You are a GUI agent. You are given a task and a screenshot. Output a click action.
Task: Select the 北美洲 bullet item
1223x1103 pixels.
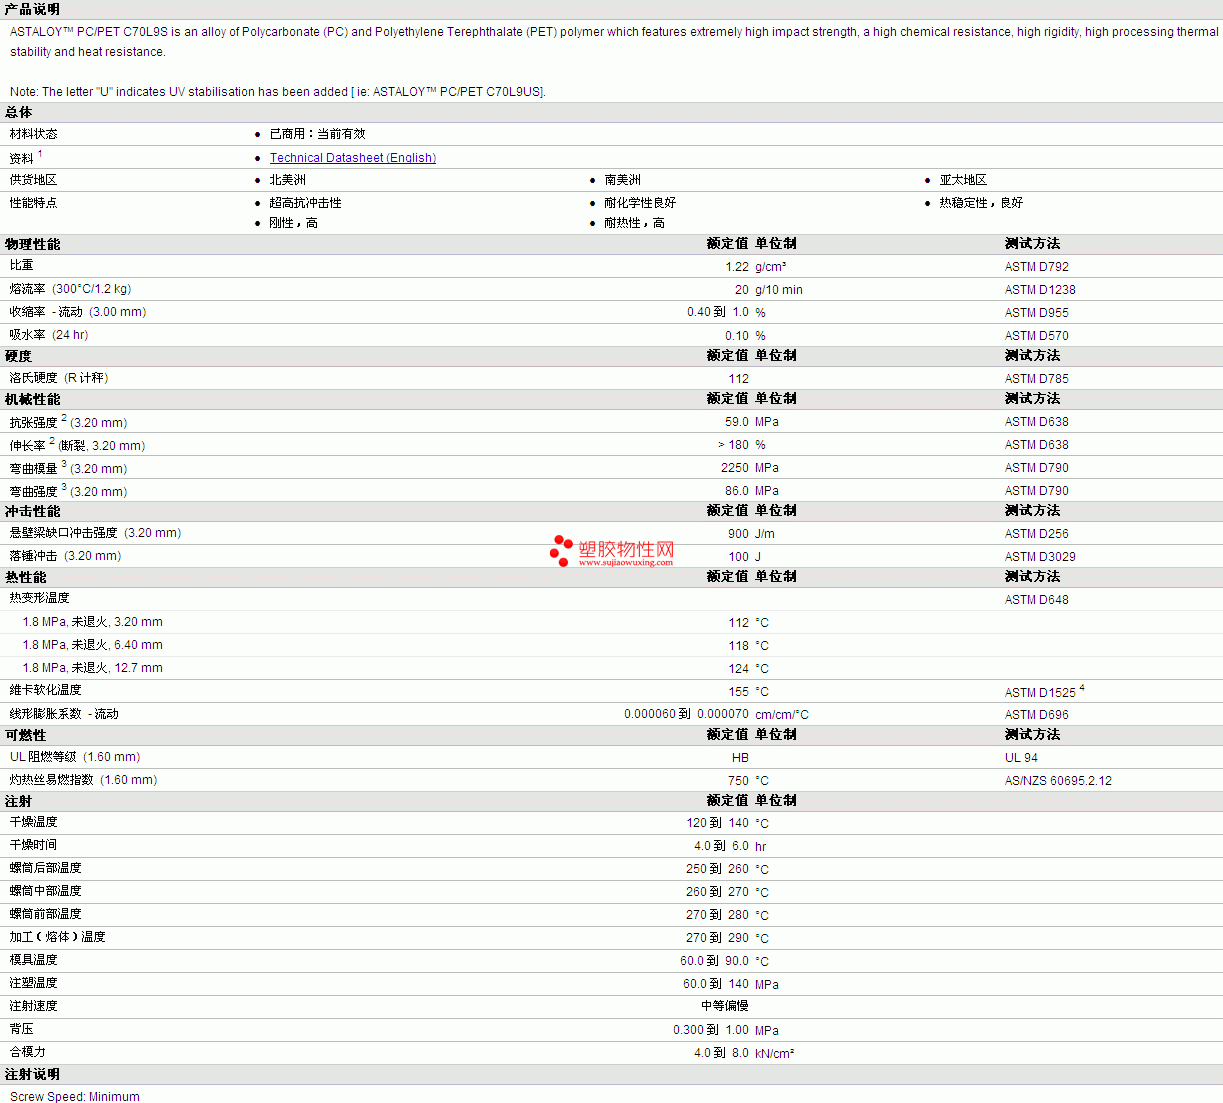tap(287, 180)
